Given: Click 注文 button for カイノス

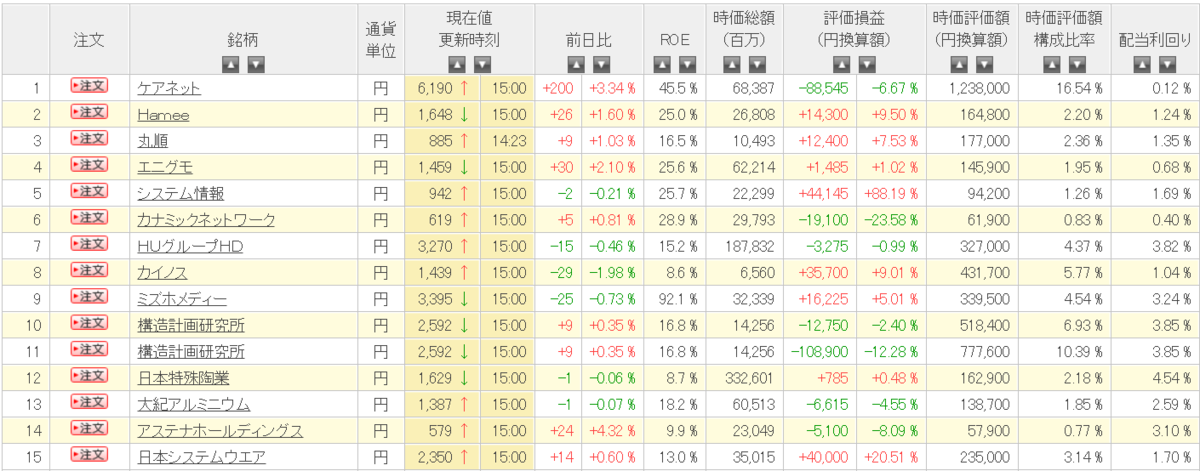Looking at the screenshot, I should [89, 270].
